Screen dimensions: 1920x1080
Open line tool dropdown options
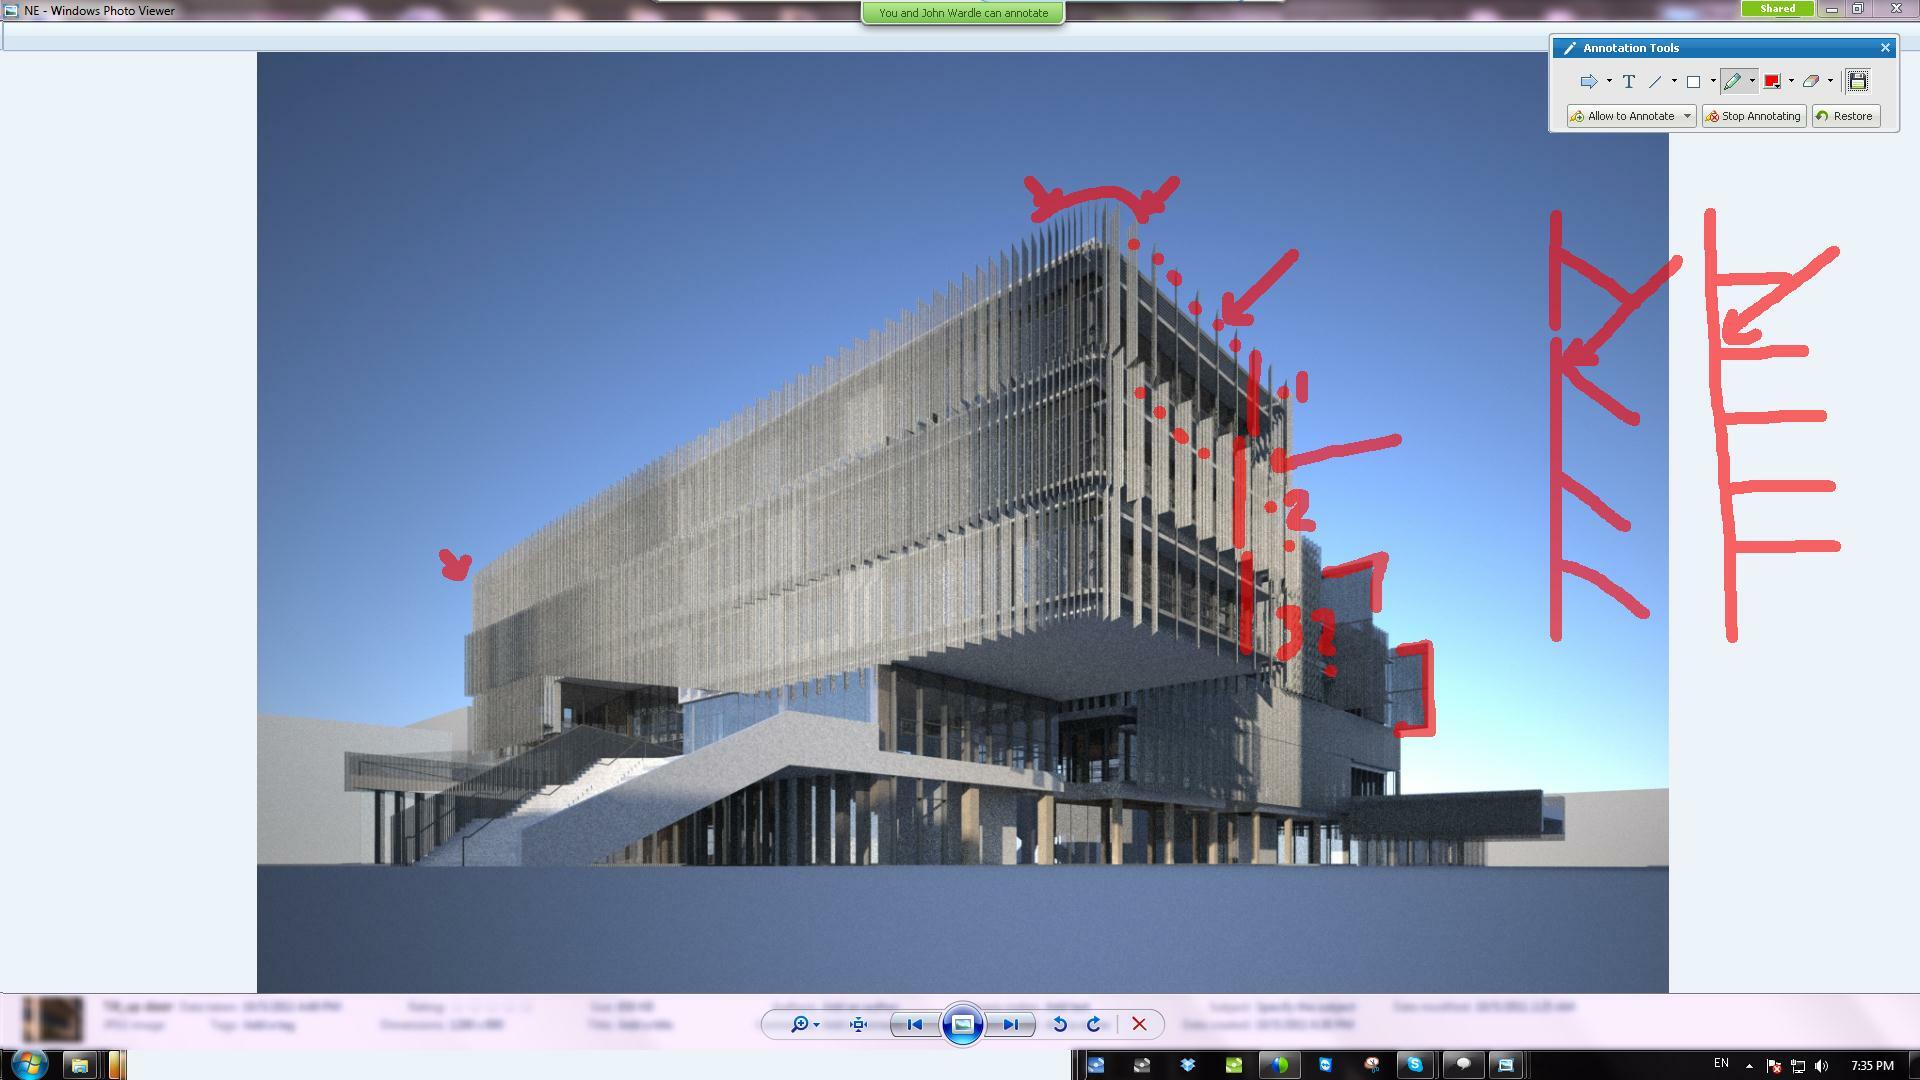1674,81
